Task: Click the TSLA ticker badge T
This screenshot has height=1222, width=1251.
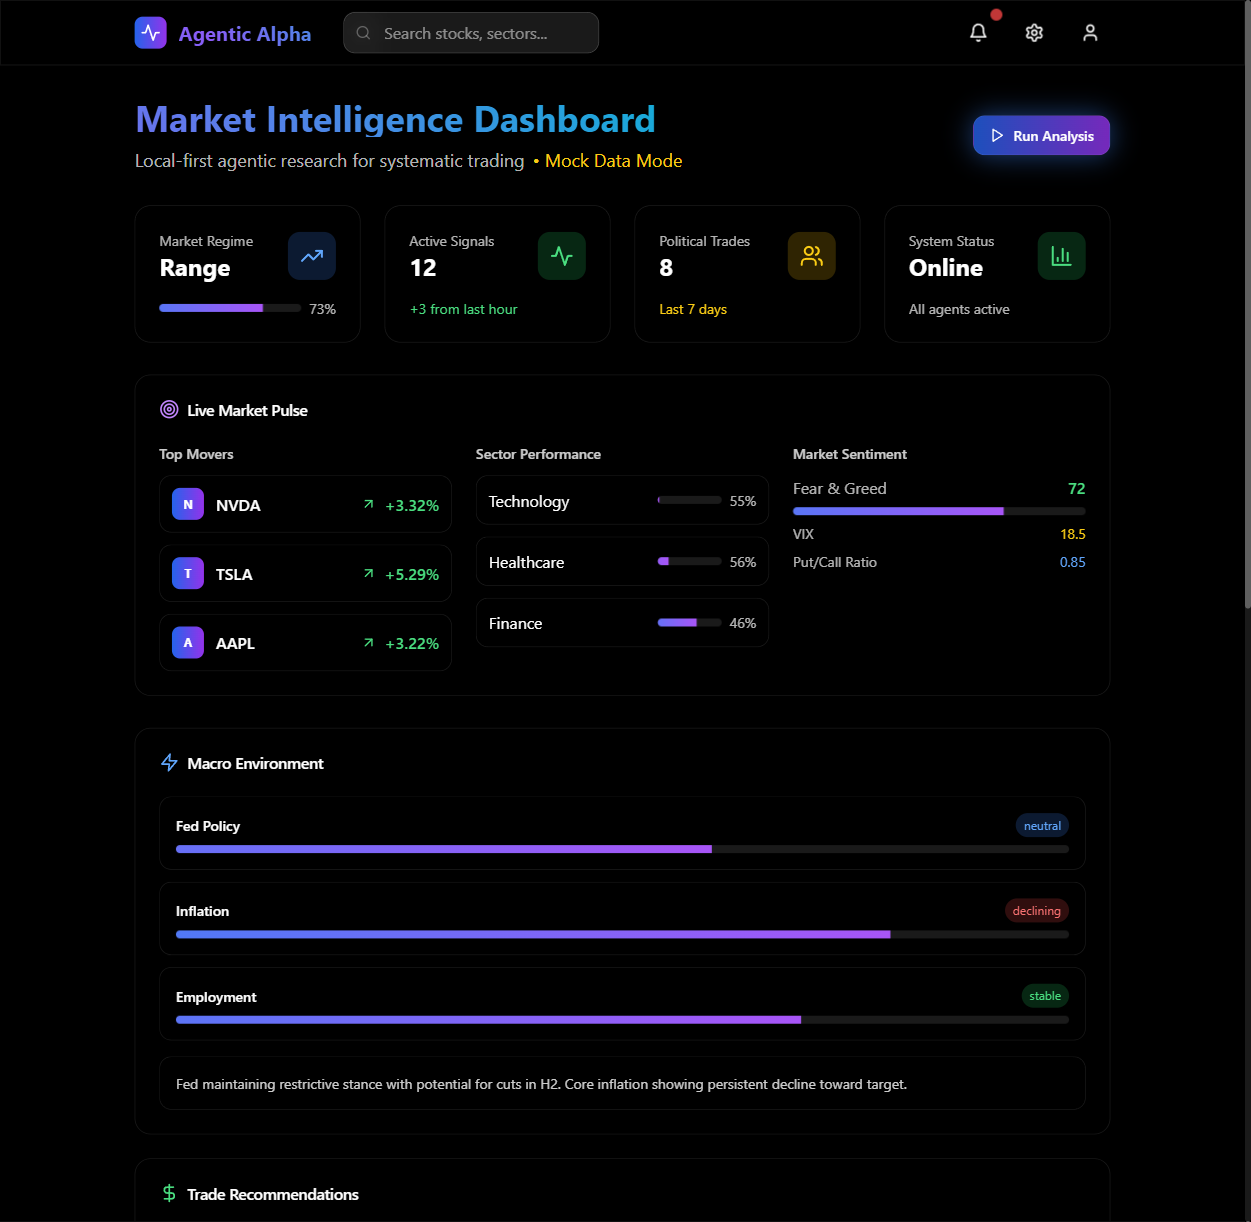Action: [188, 574]
